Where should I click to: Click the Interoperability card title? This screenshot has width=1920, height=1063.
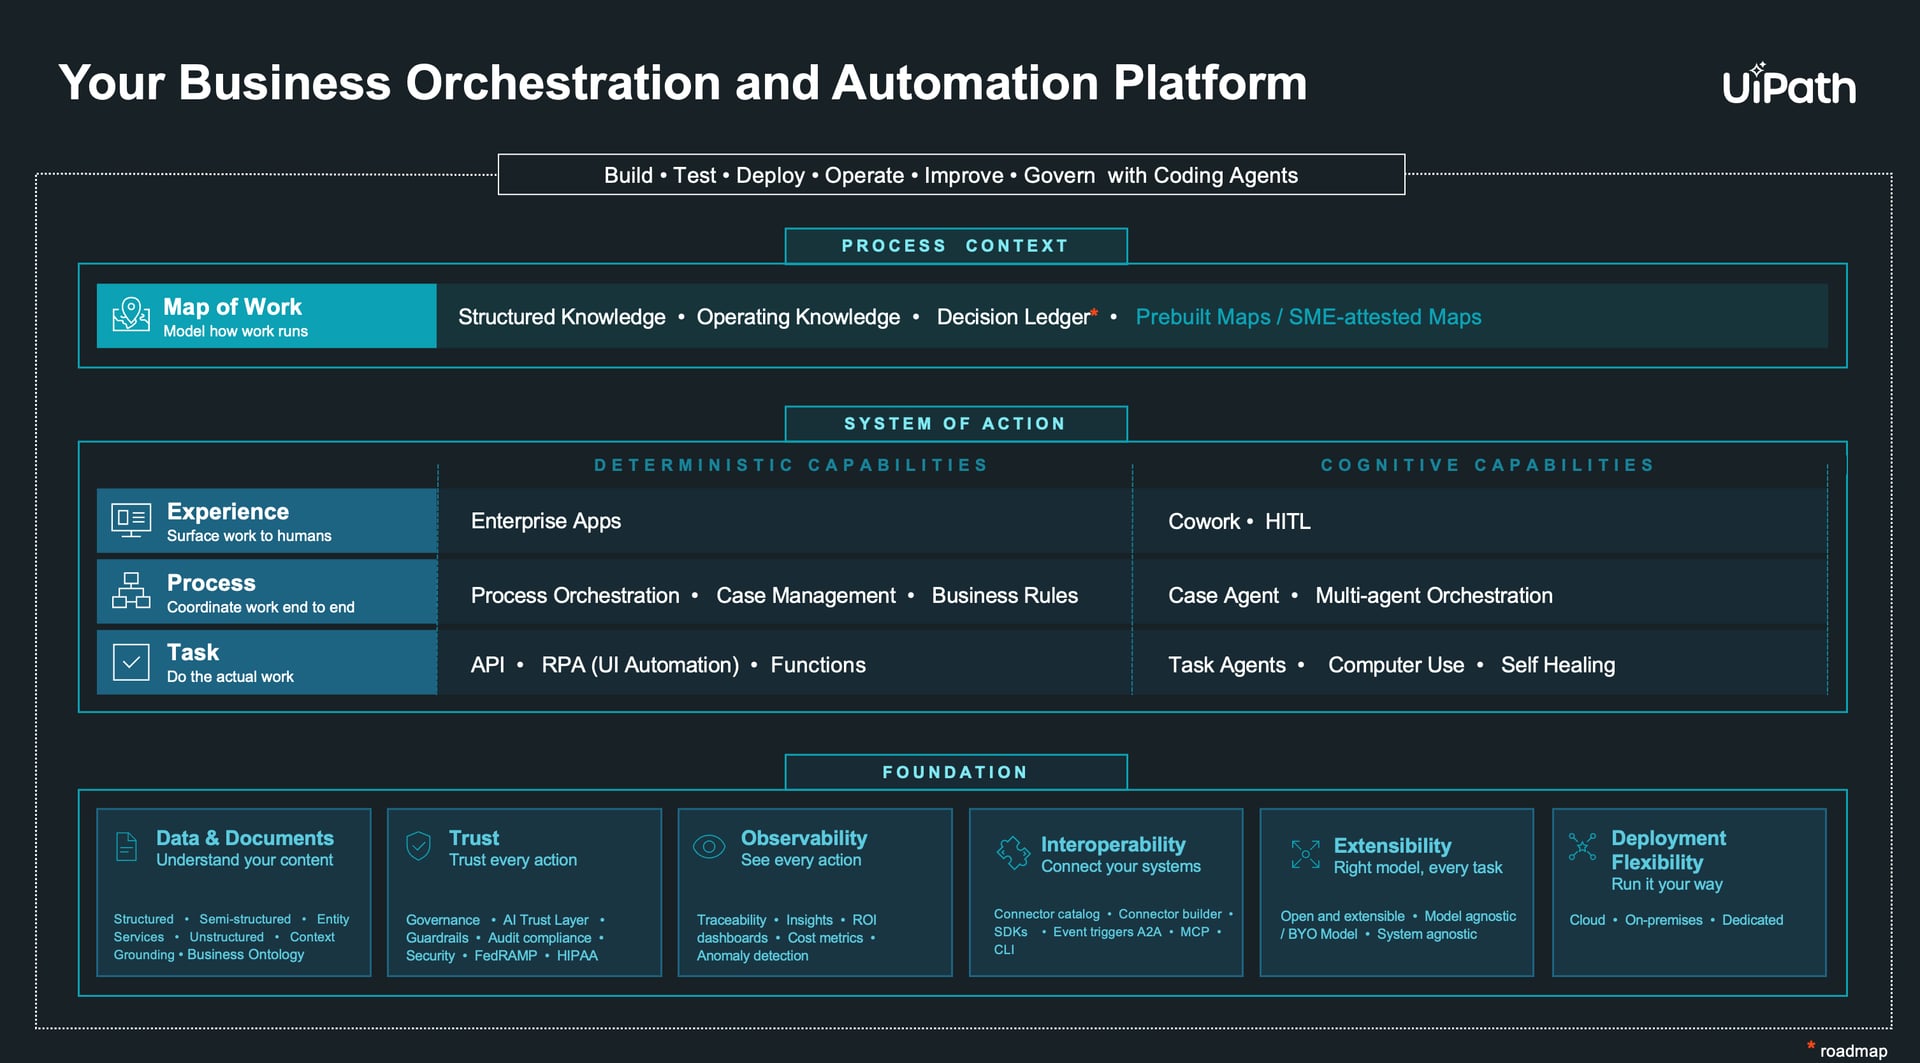tap(1113, 845)
